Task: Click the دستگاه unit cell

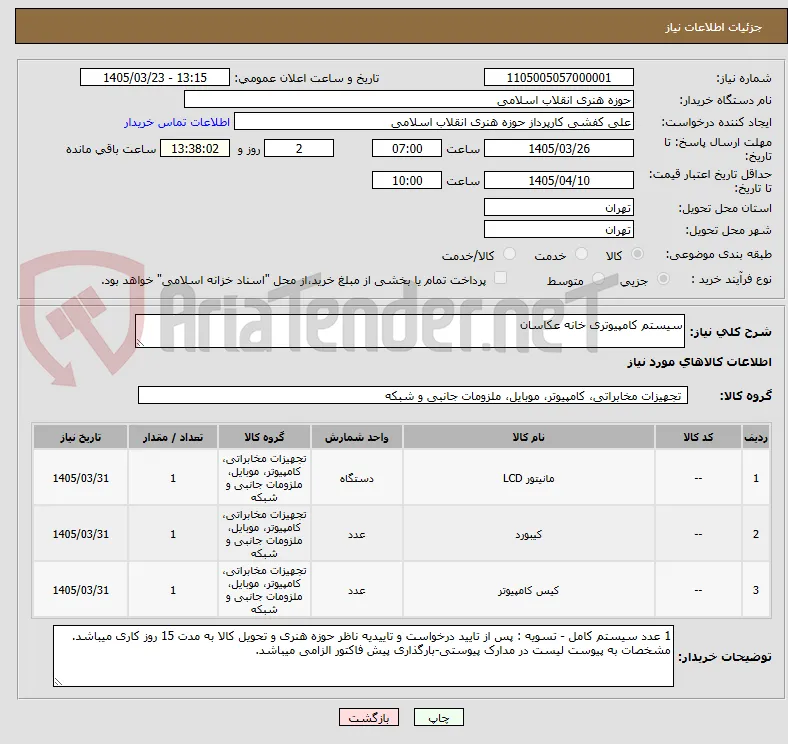Action: [x=357, y=478]
